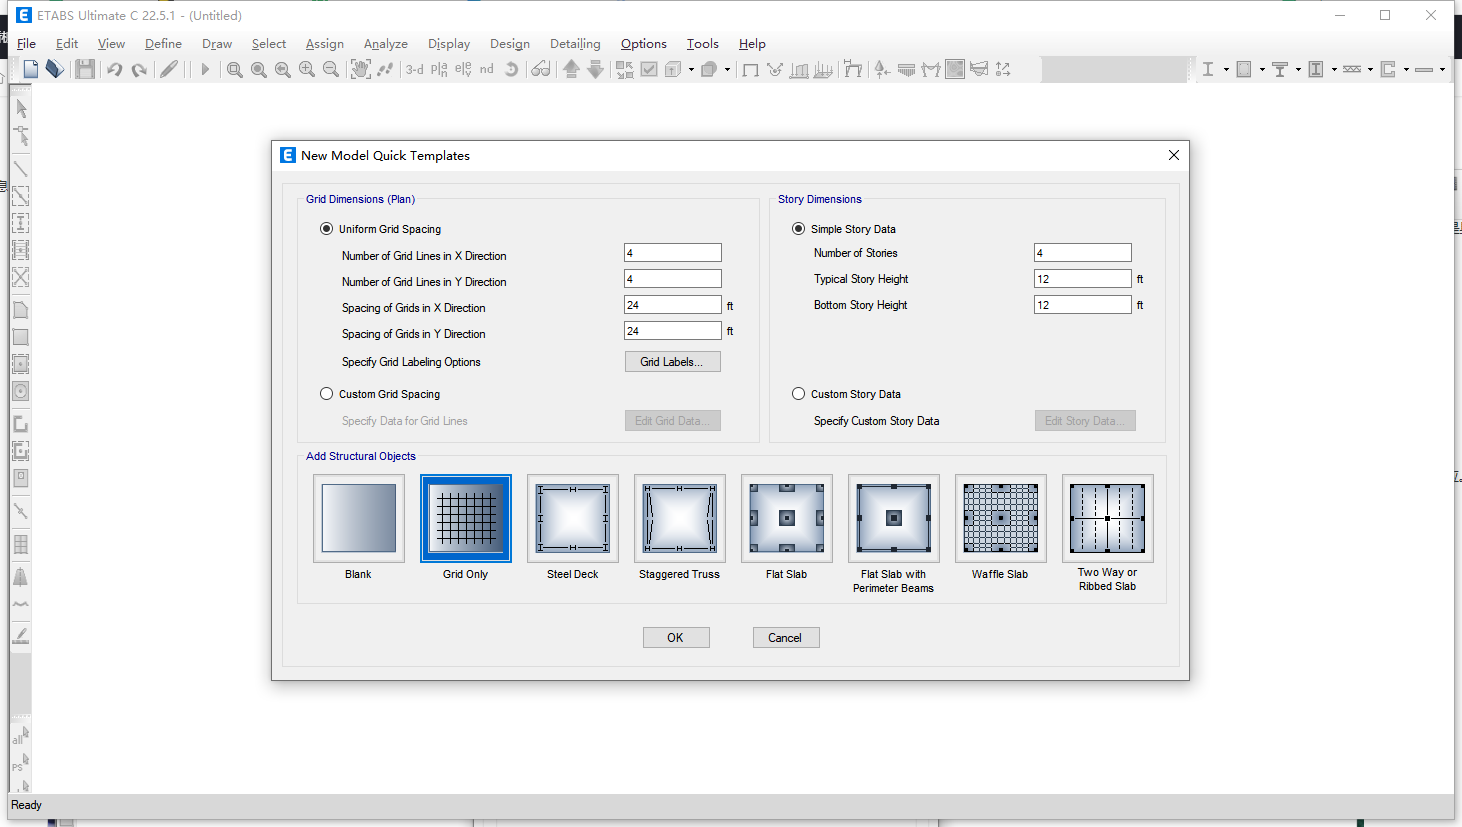Open the Assign menu
1462x827 pixels.
pyautogui.click(x=324, y=43)
